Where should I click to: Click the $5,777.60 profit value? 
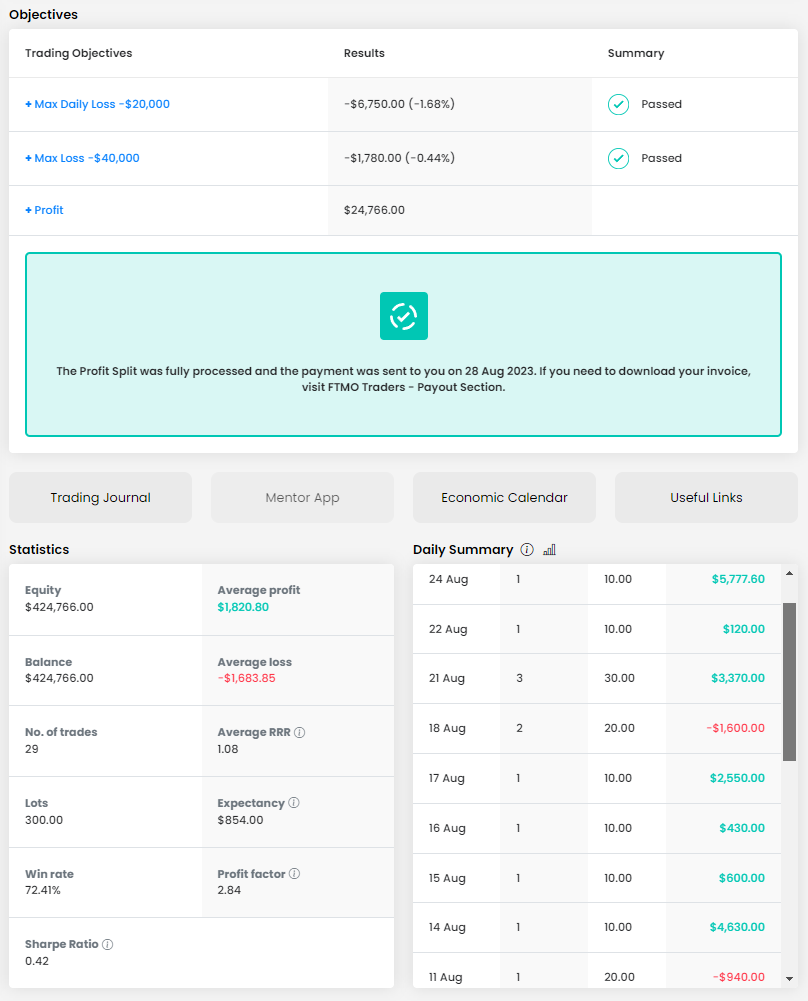[x=738, y=579]
